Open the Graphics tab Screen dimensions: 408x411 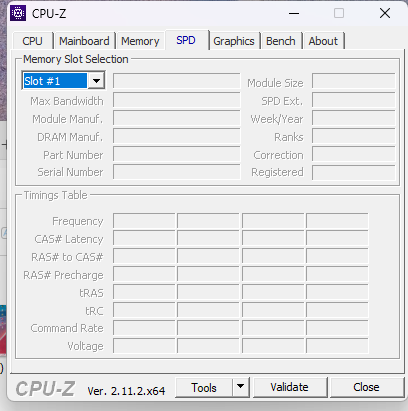point(234,41)
